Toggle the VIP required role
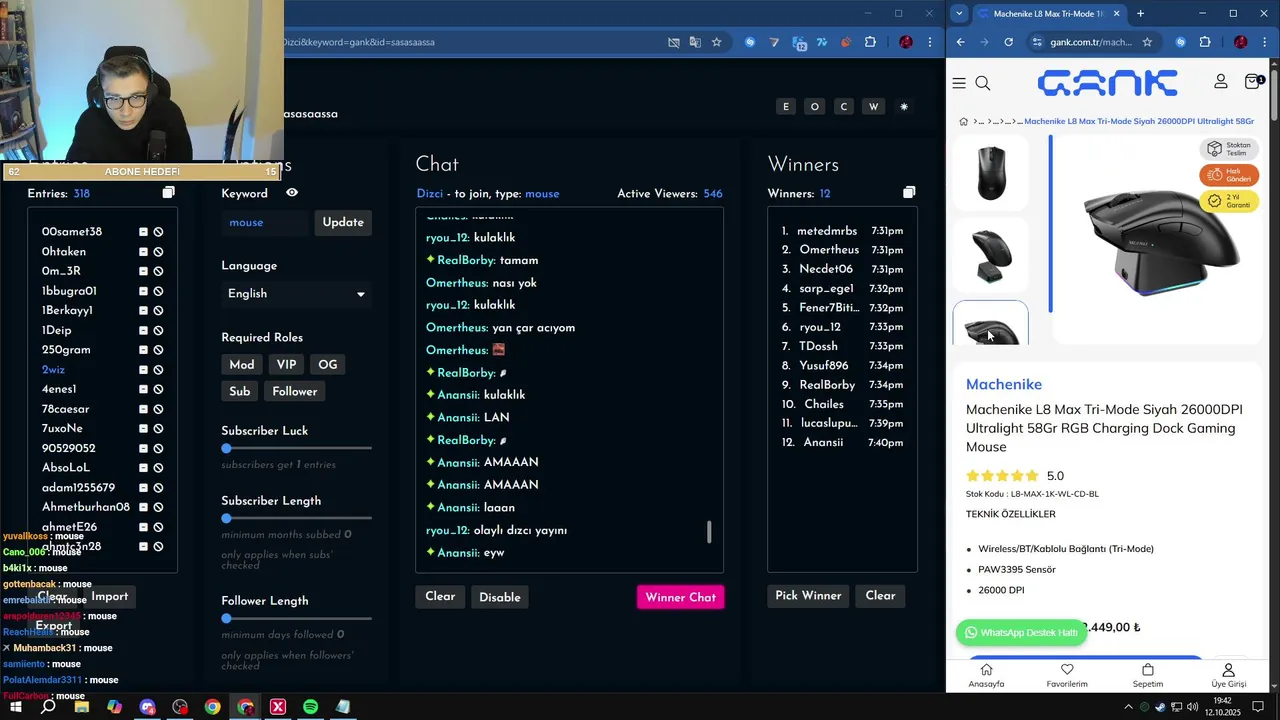The width and height of the screenshot is (1280, 720). click(x=286, y=365)
